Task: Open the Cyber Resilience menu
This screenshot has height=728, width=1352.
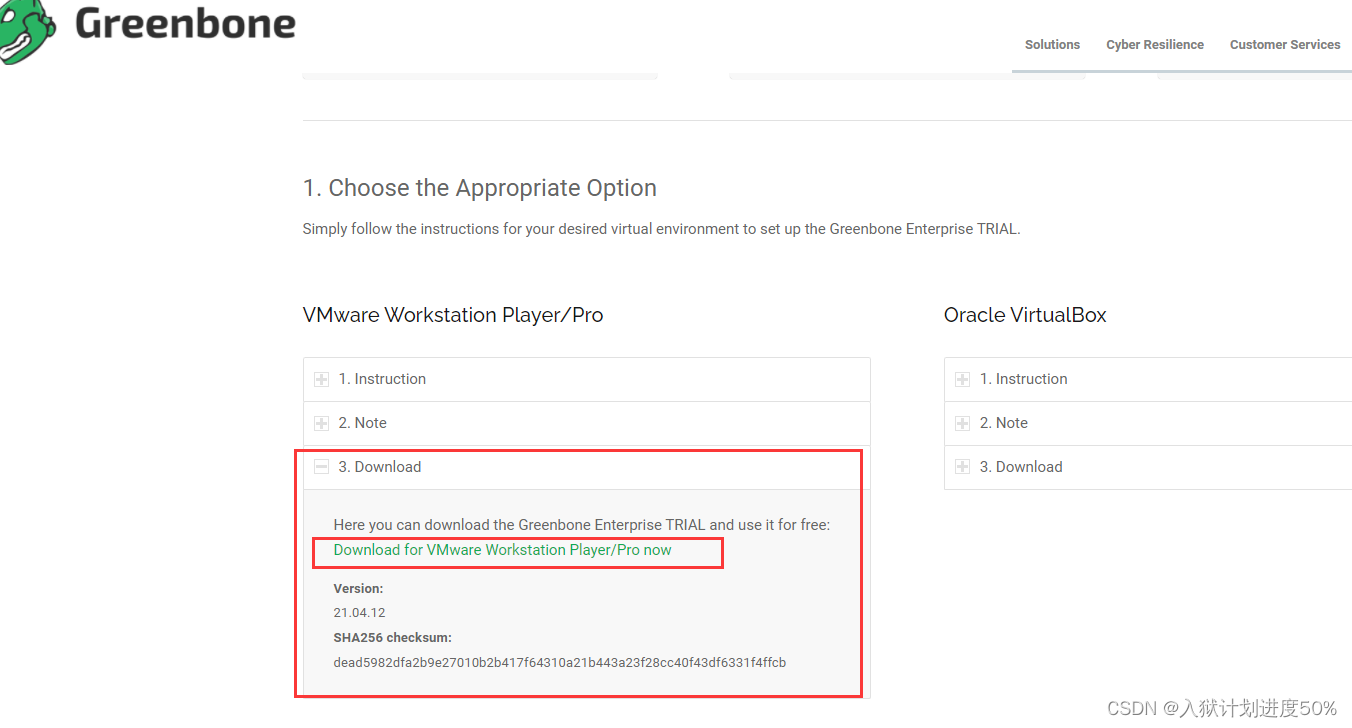Action: pos(1155,45)
